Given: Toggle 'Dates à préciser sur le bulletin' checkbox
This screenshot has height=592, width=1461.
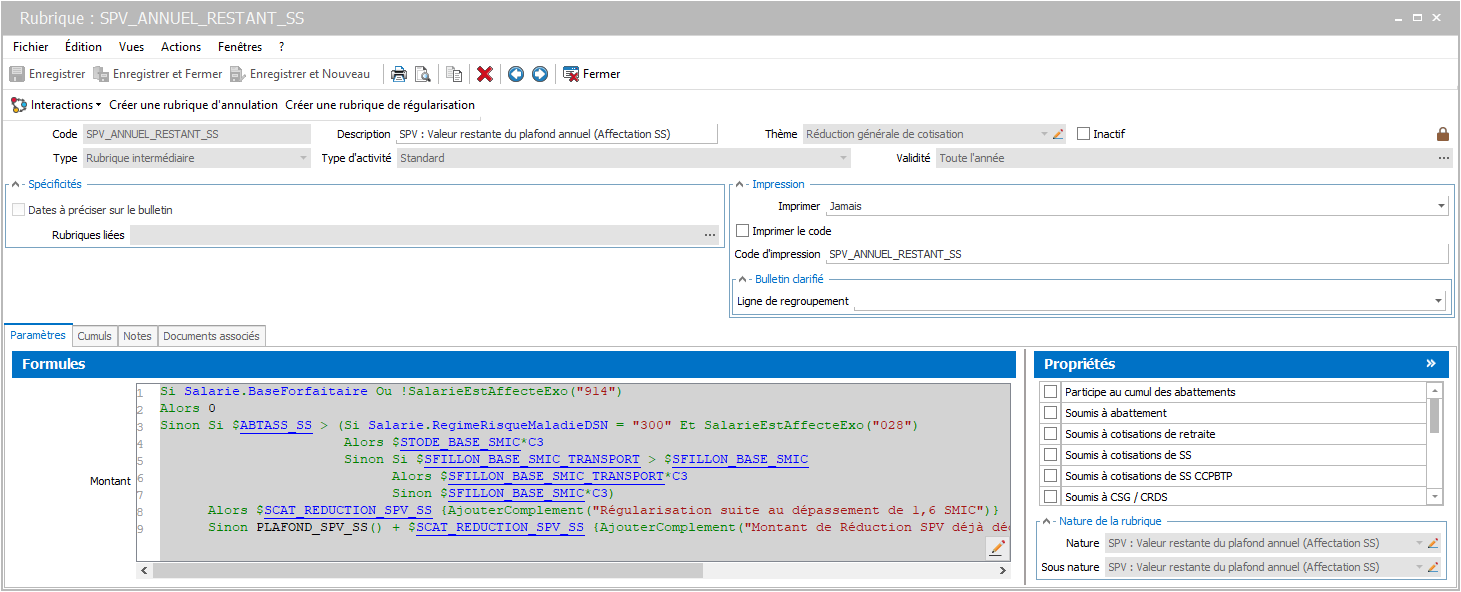Looking at the screenshot, I should coord(18,210).
